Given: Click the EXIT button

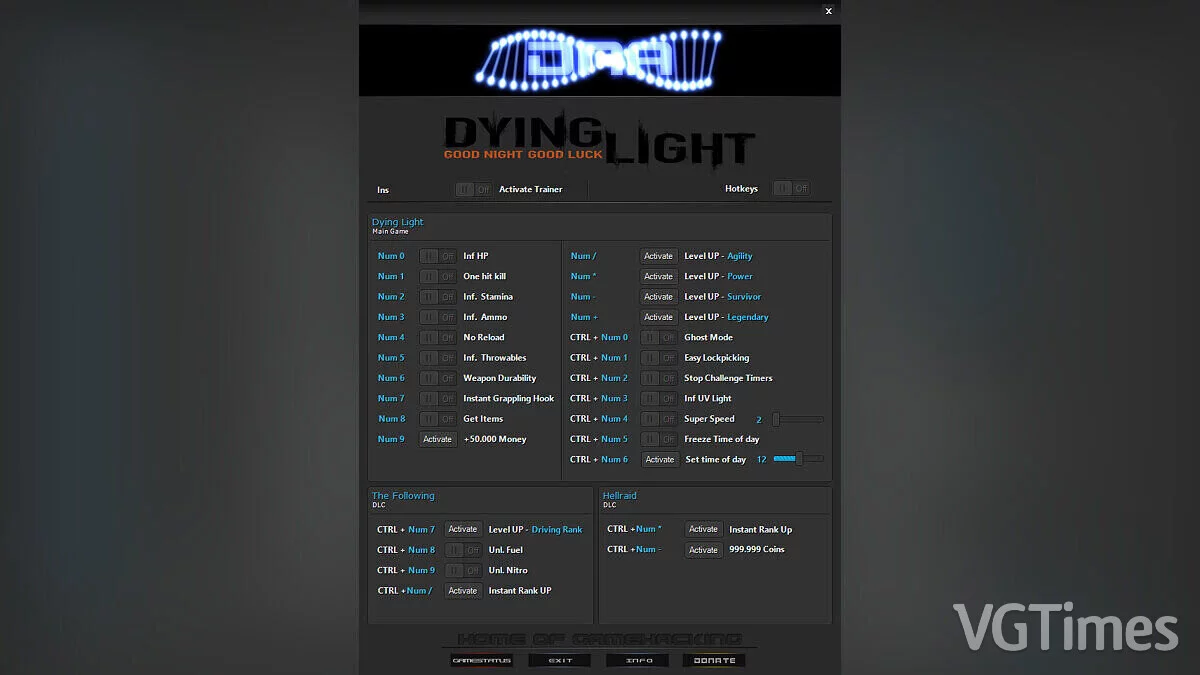Looking at the screenshot, I should click(x=559, y=659).
